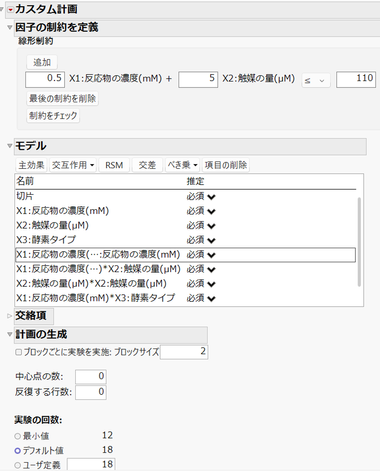The image size is (380, 471).
Task: Edit the 中心点の数 field
Action: pos(91,377)
